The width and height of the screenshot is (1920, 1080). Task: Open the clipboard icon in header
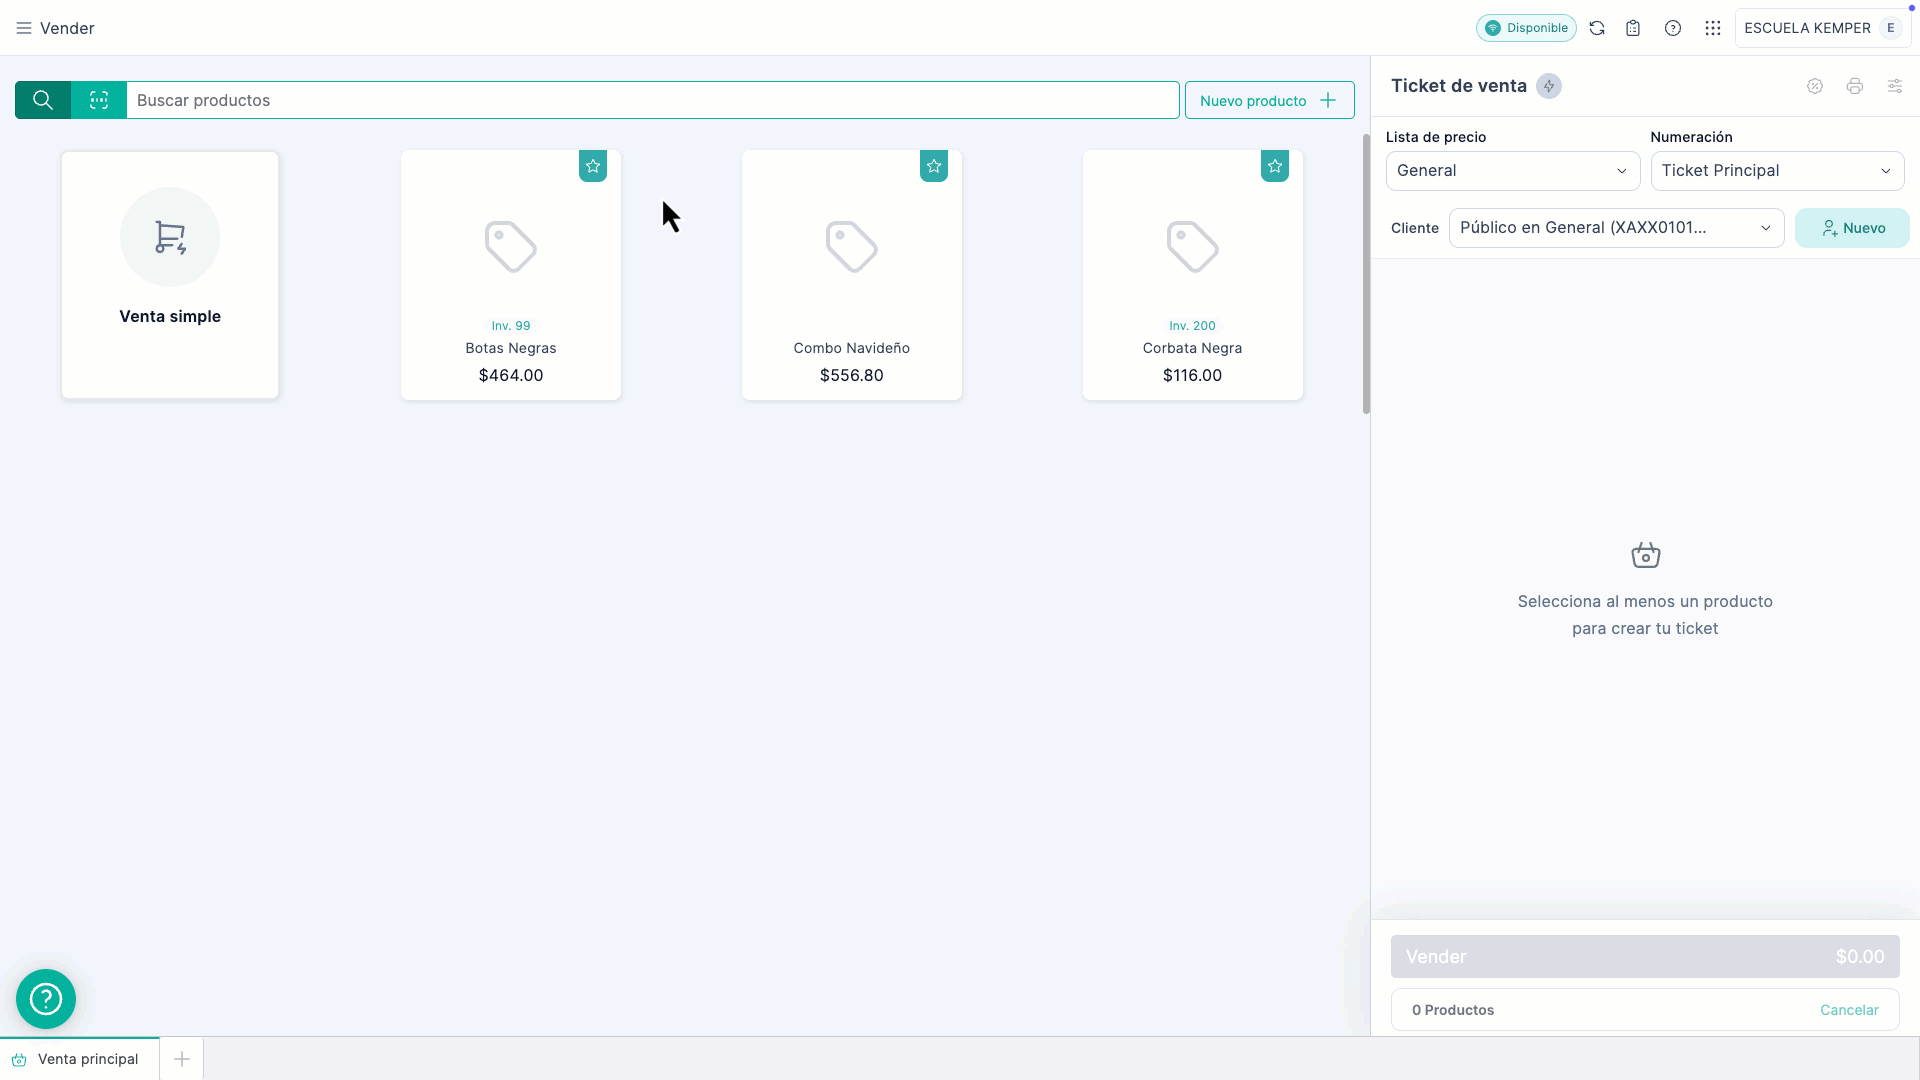[1633, 28]
